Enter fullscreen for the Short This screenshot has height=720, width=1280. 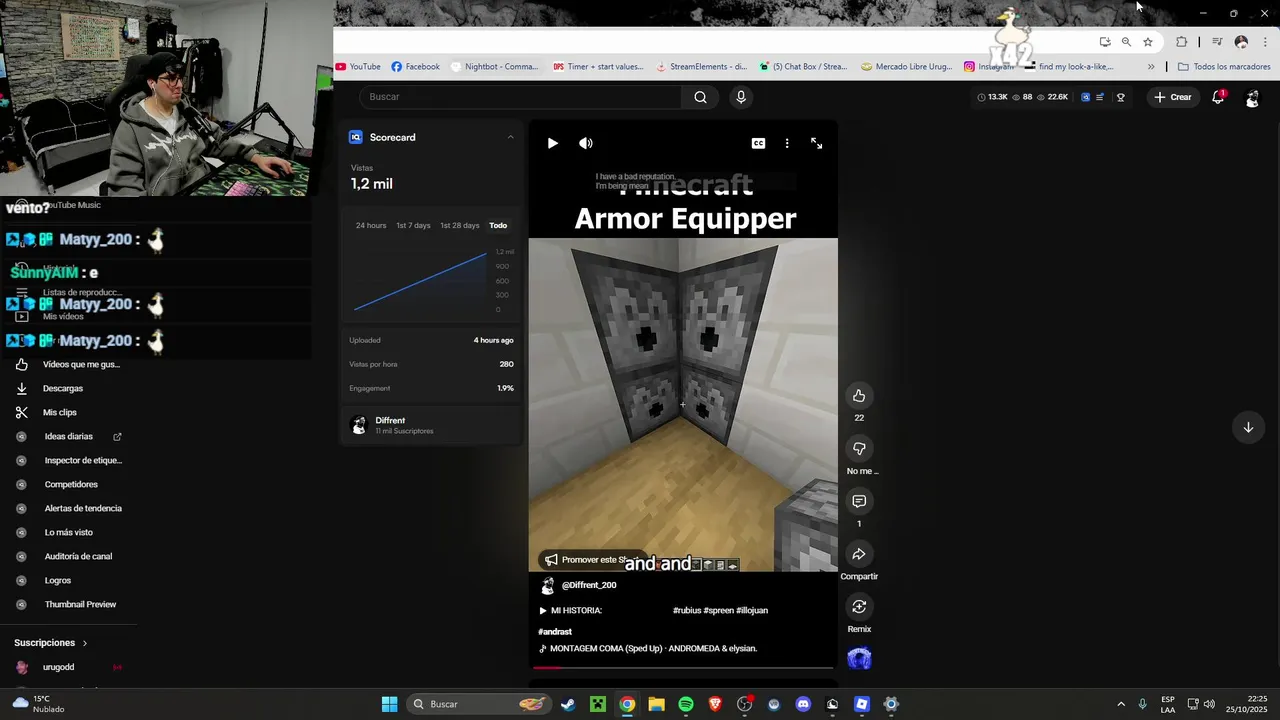816,143
